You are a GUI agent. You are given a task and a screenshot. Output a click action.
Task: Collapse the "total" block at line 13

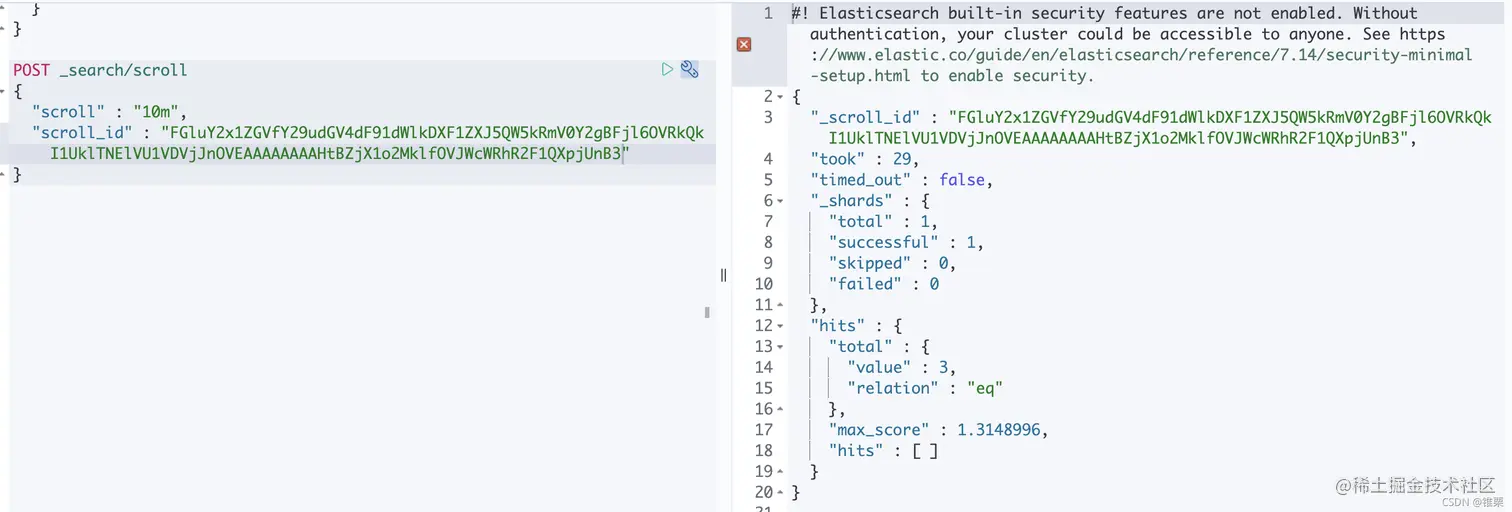click(x=780, y=346)
